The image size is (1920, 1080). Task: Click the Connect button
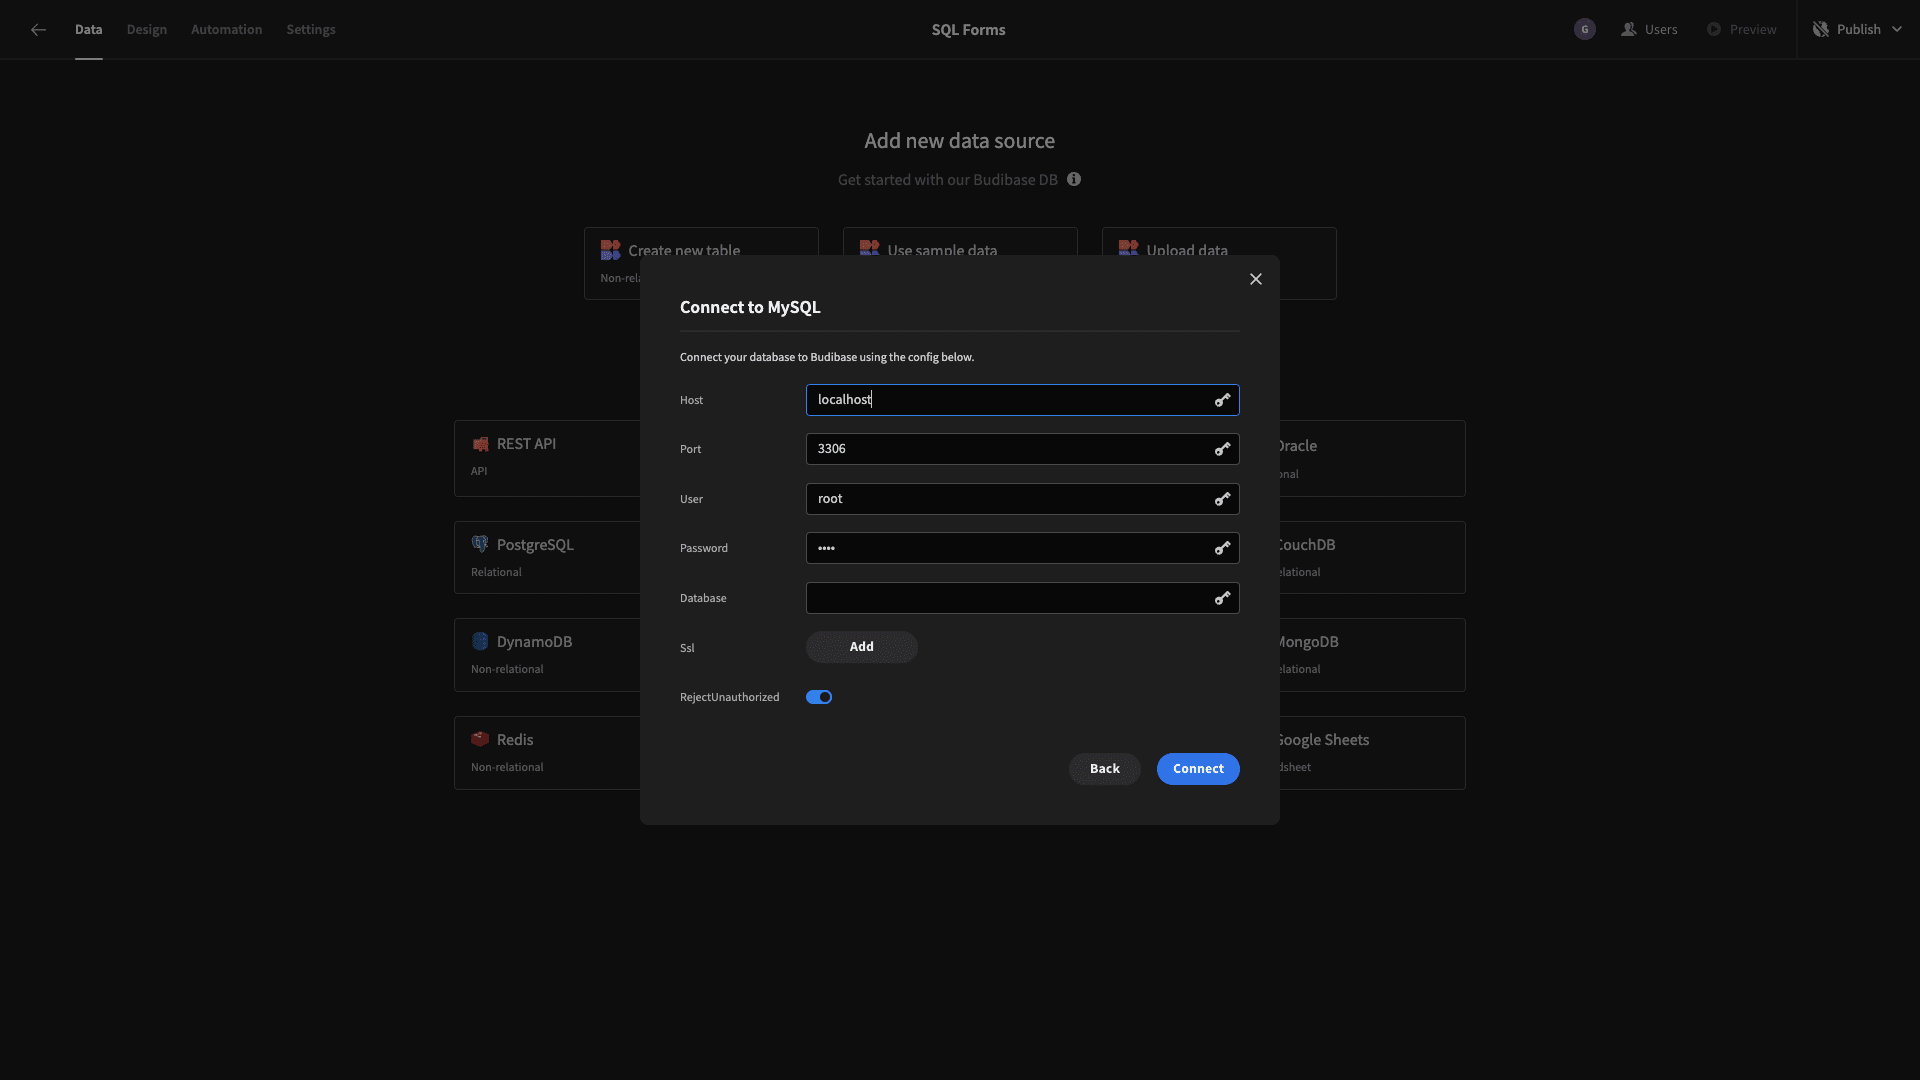pos(1198,768)
